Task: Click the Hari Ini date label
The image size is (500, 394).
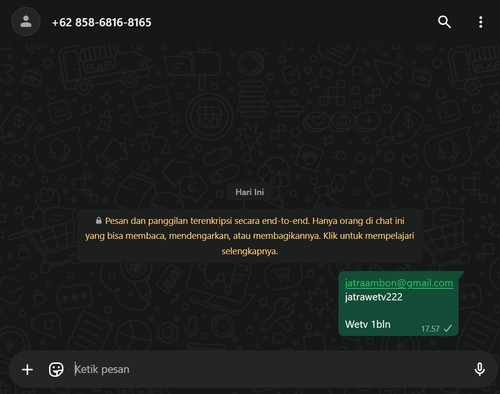Action: [x=250, y=192]
